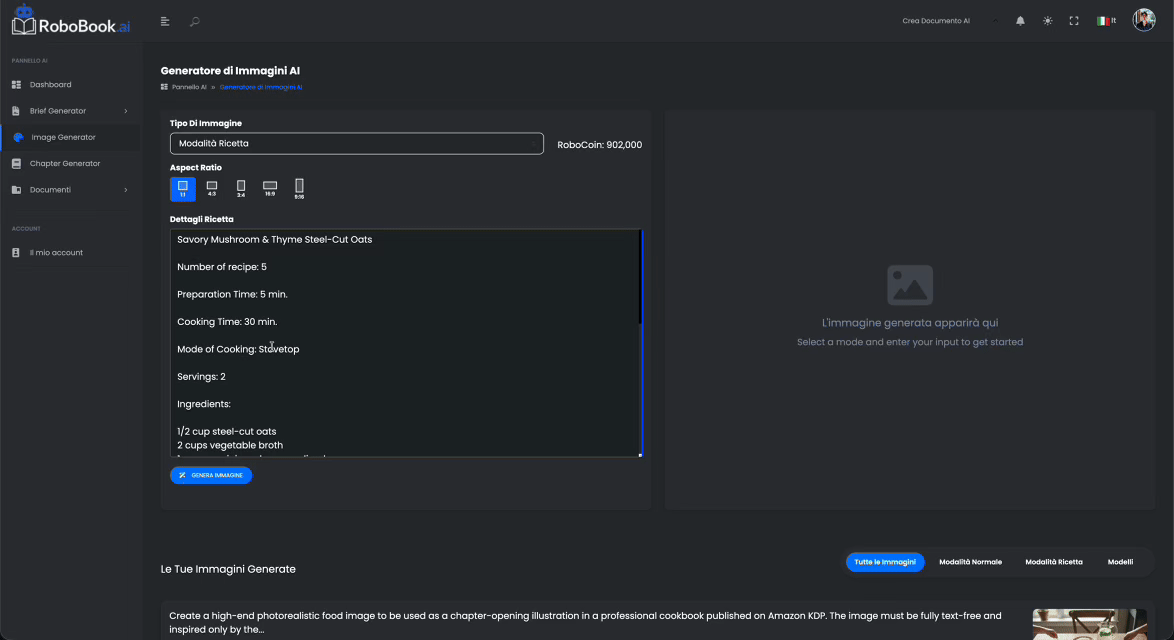Click the hamburger menu icon in header
This screenshot has width=1174, height=640.
coord(165,21)
